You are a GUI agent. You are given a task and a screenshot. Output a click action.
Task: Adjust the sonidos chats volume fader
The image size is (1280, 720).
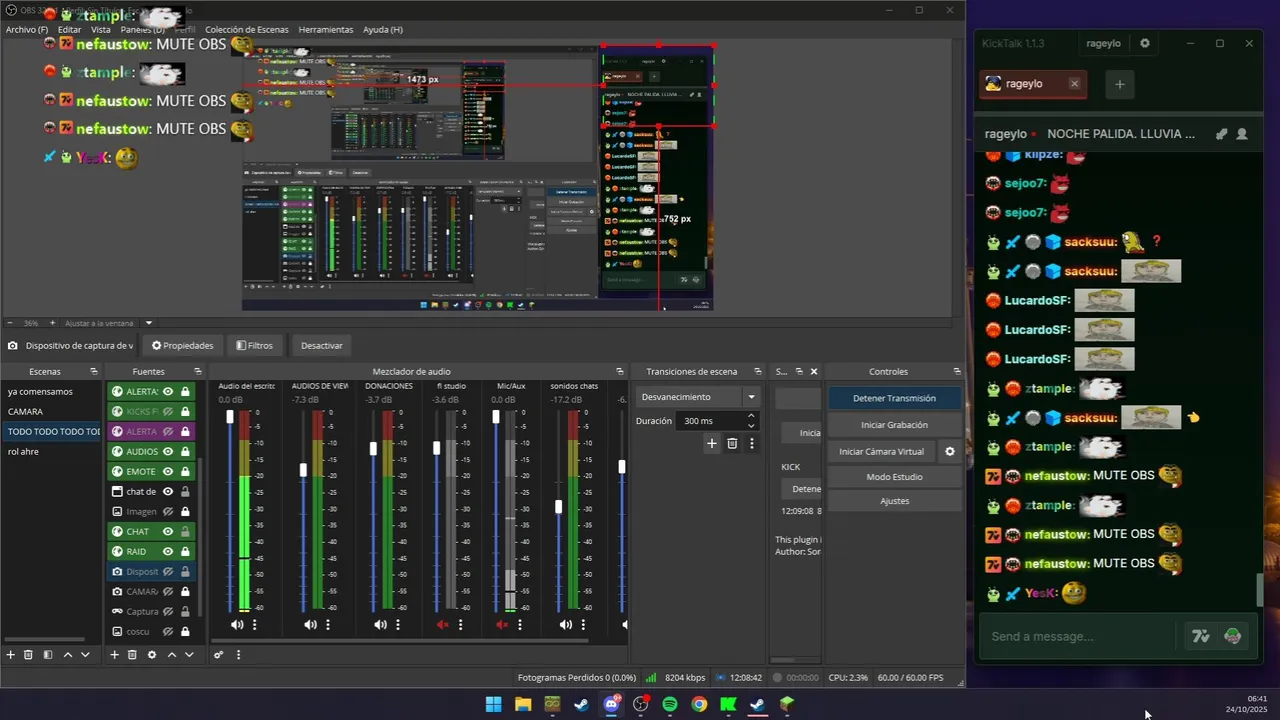(x=558, y=507)
